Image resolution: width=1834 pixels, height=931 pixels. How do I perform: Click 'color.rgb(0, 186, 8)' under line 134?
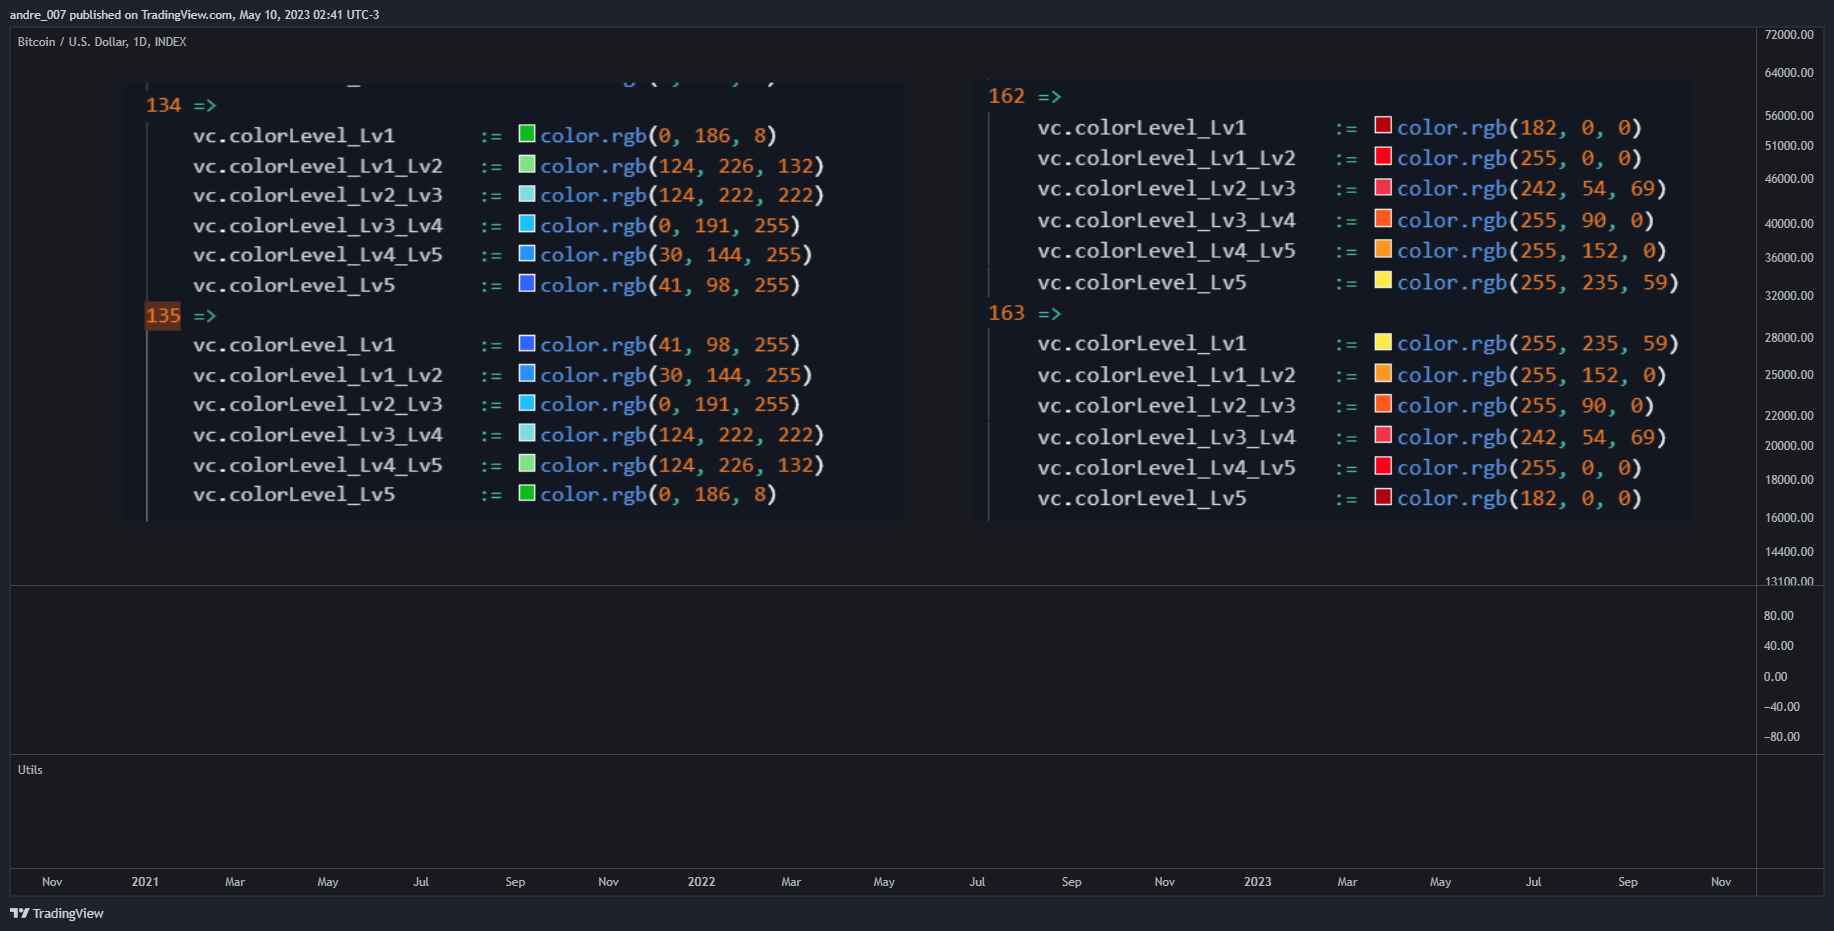click(x=658, y=135)
